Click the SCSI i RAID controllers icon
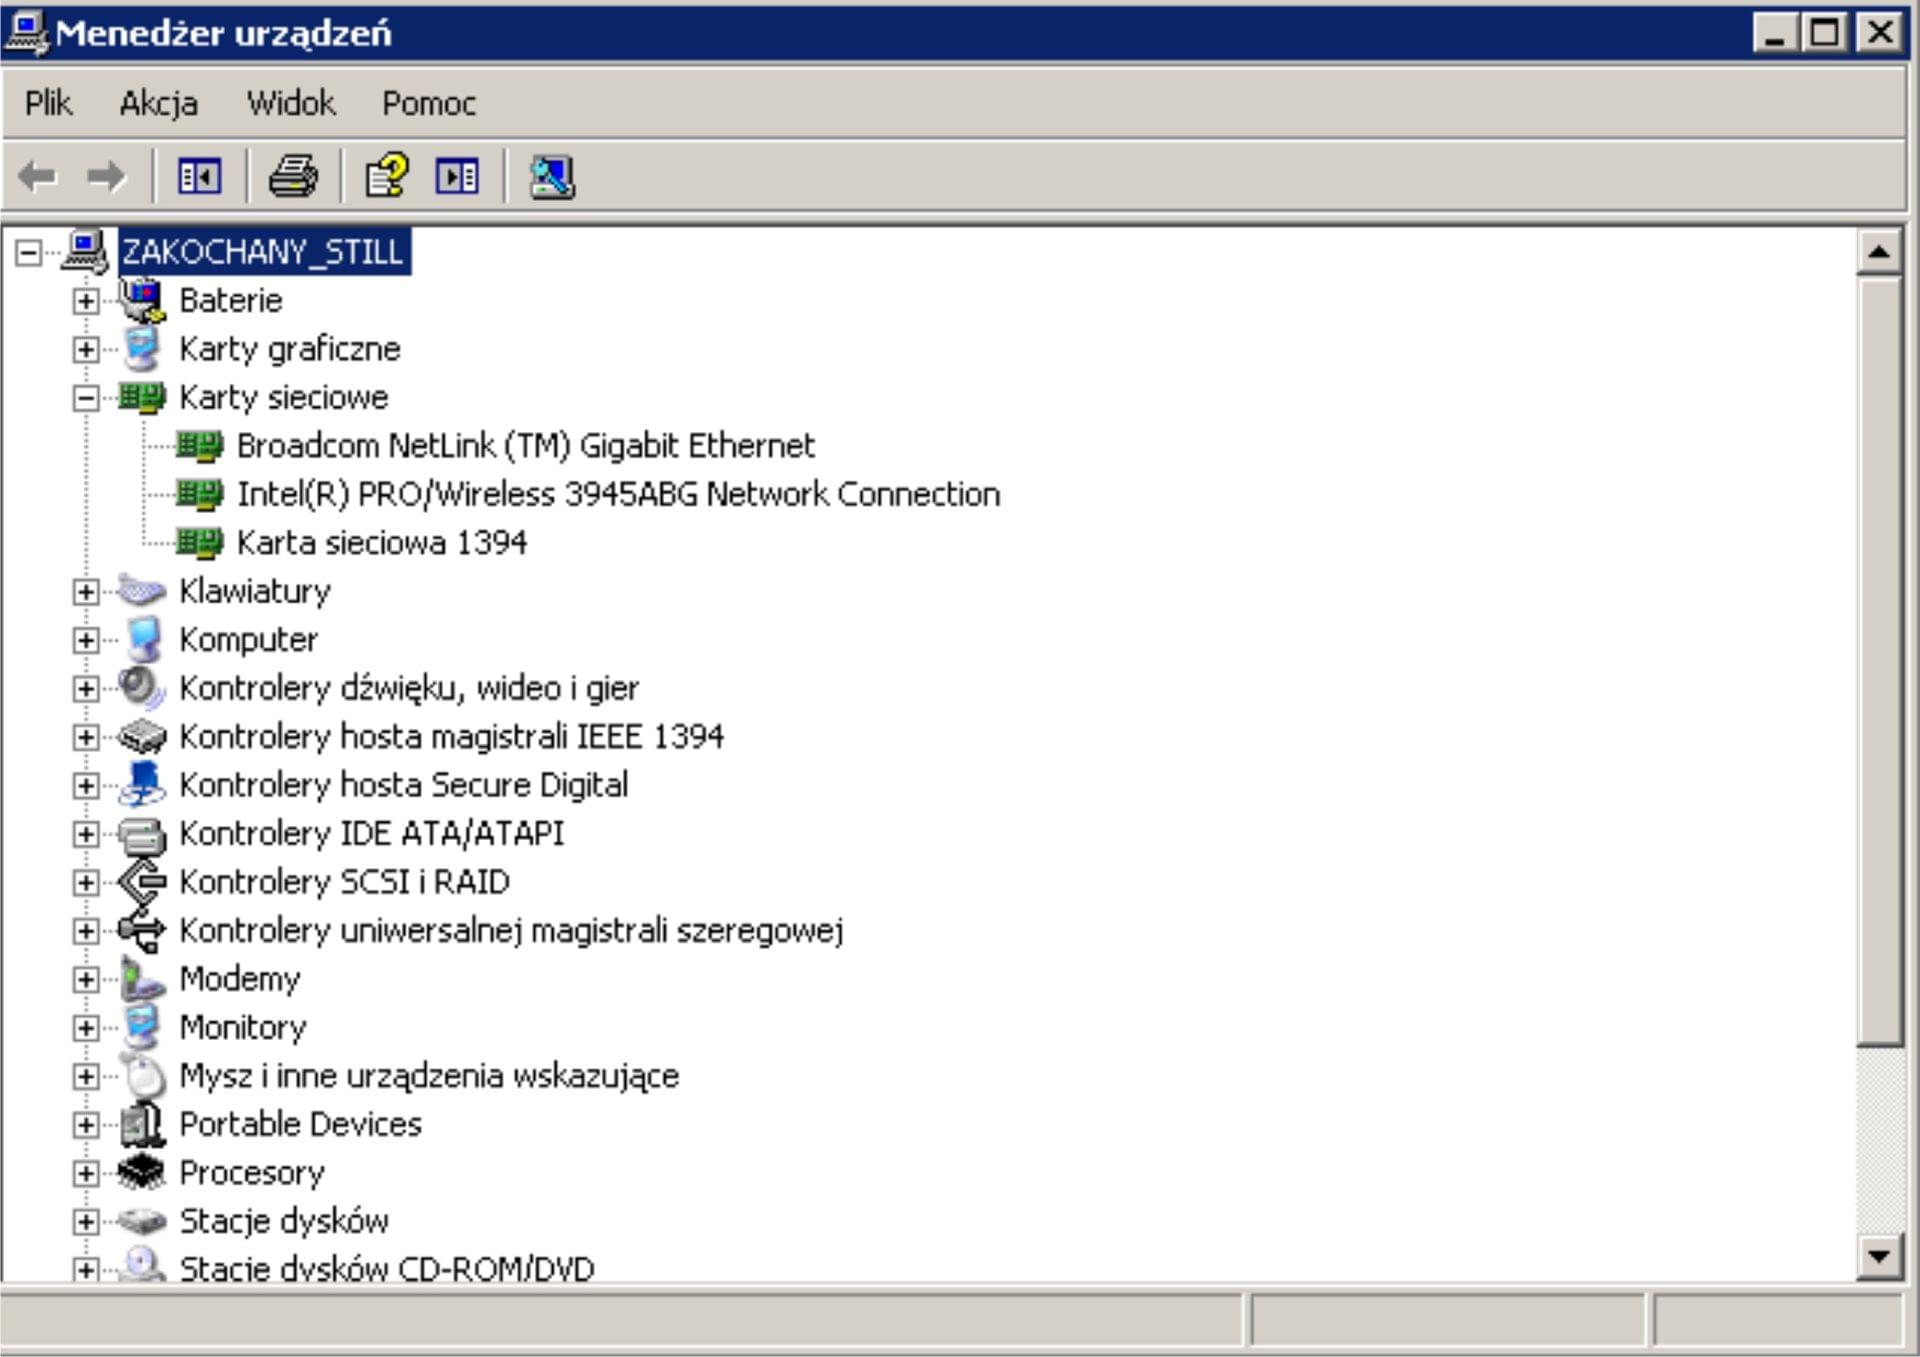The width and height of the screenshot is (1920, 1357). click(x=142, y=881)
